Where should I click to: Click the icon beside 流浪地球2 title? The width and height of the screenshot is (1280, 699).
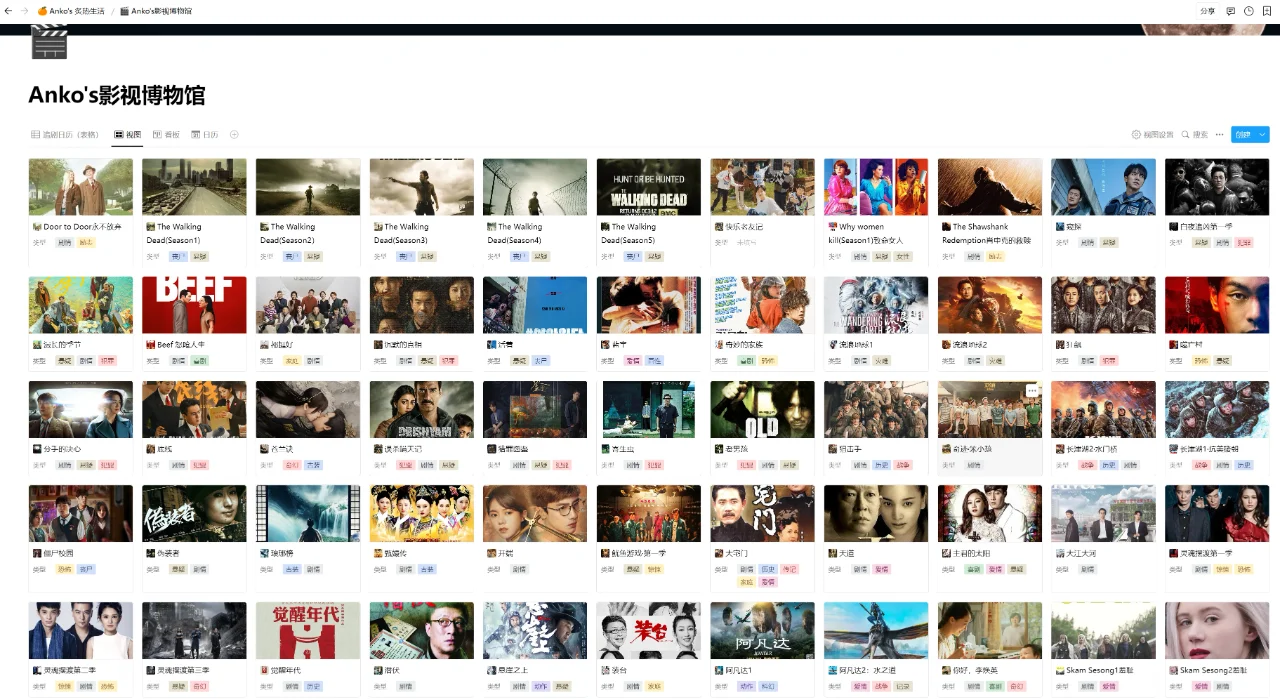point(947,344)
